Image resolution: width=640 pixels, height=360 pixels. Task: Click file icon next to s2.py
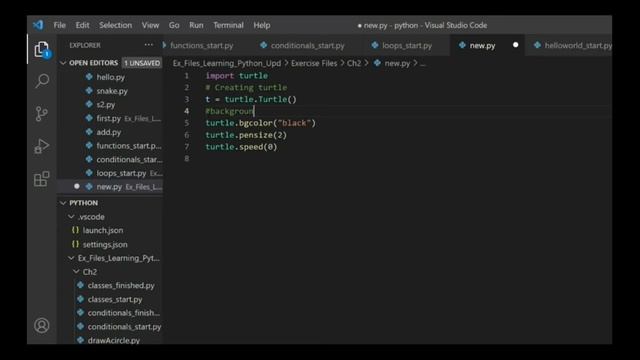pos(89,104)
